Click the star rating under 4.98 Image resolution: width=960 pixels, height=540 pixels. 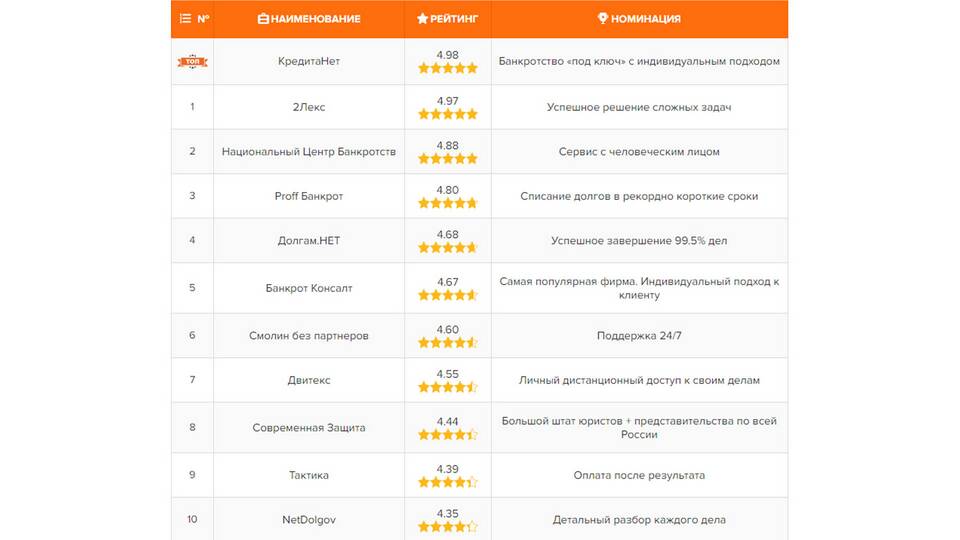(448, 68)
